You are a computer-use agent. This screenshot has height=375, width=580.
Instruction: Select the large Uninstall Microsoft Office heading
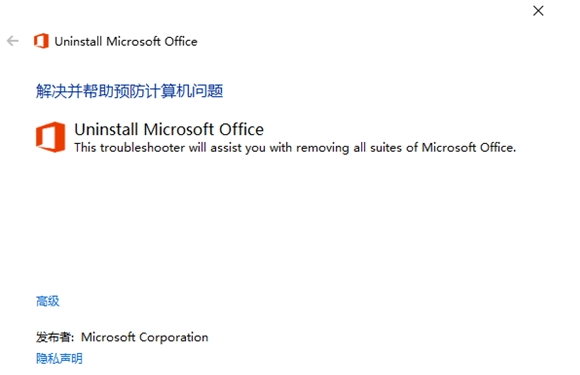pyautogui.click(x=169, y=129)
